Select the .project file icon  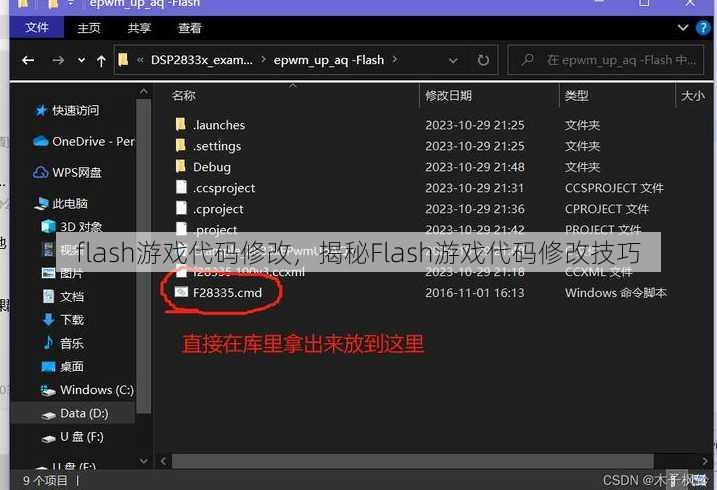click(182, 228)
